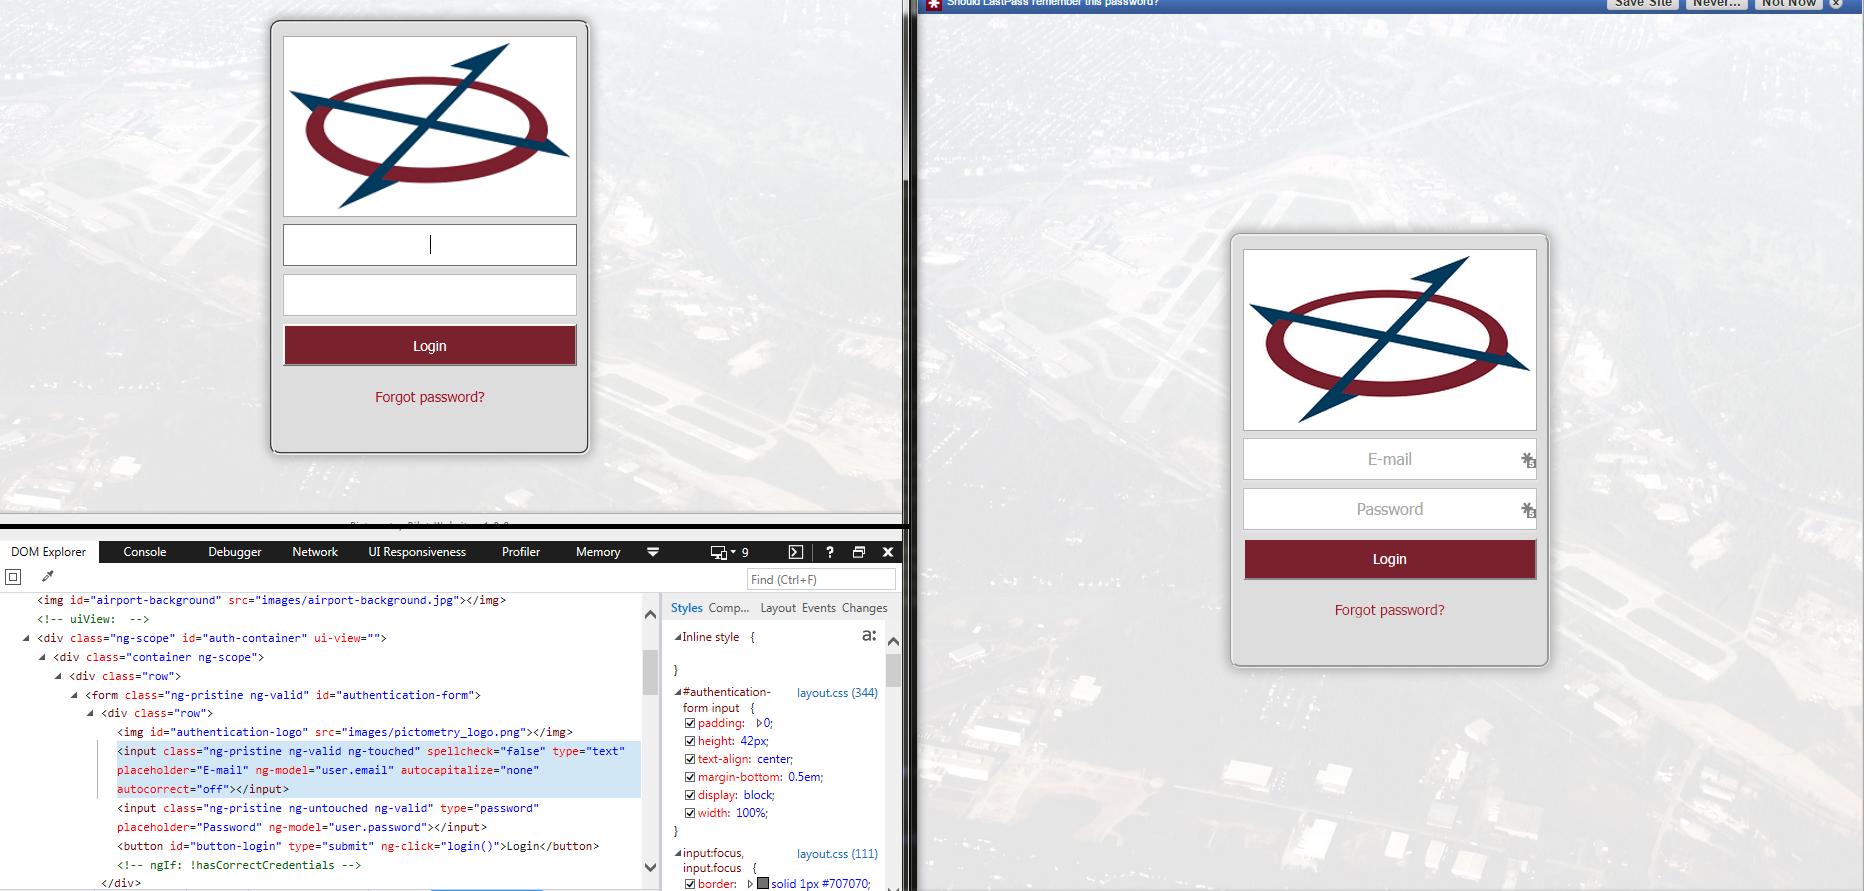Collapse the Inline style rule

[x=678, y=637]
